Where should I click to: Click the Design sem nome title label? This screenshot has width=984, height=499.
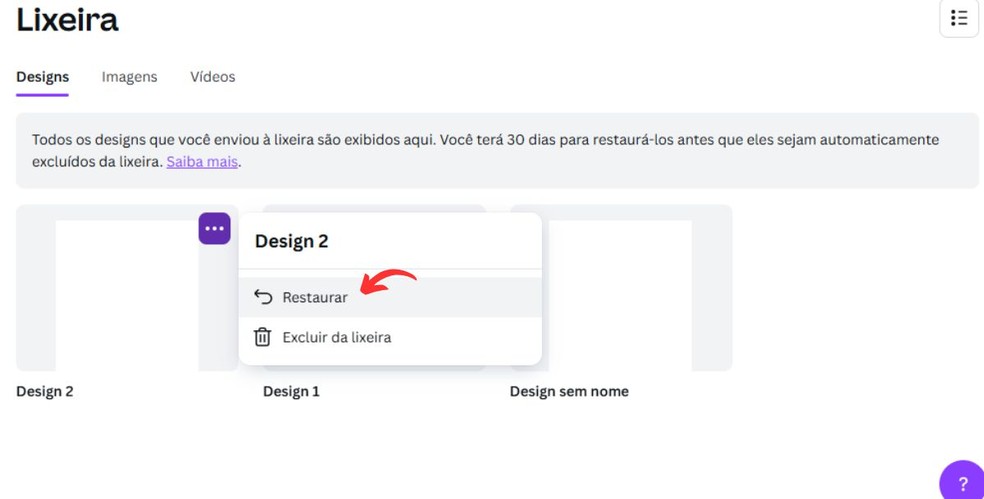coord(569,391)
